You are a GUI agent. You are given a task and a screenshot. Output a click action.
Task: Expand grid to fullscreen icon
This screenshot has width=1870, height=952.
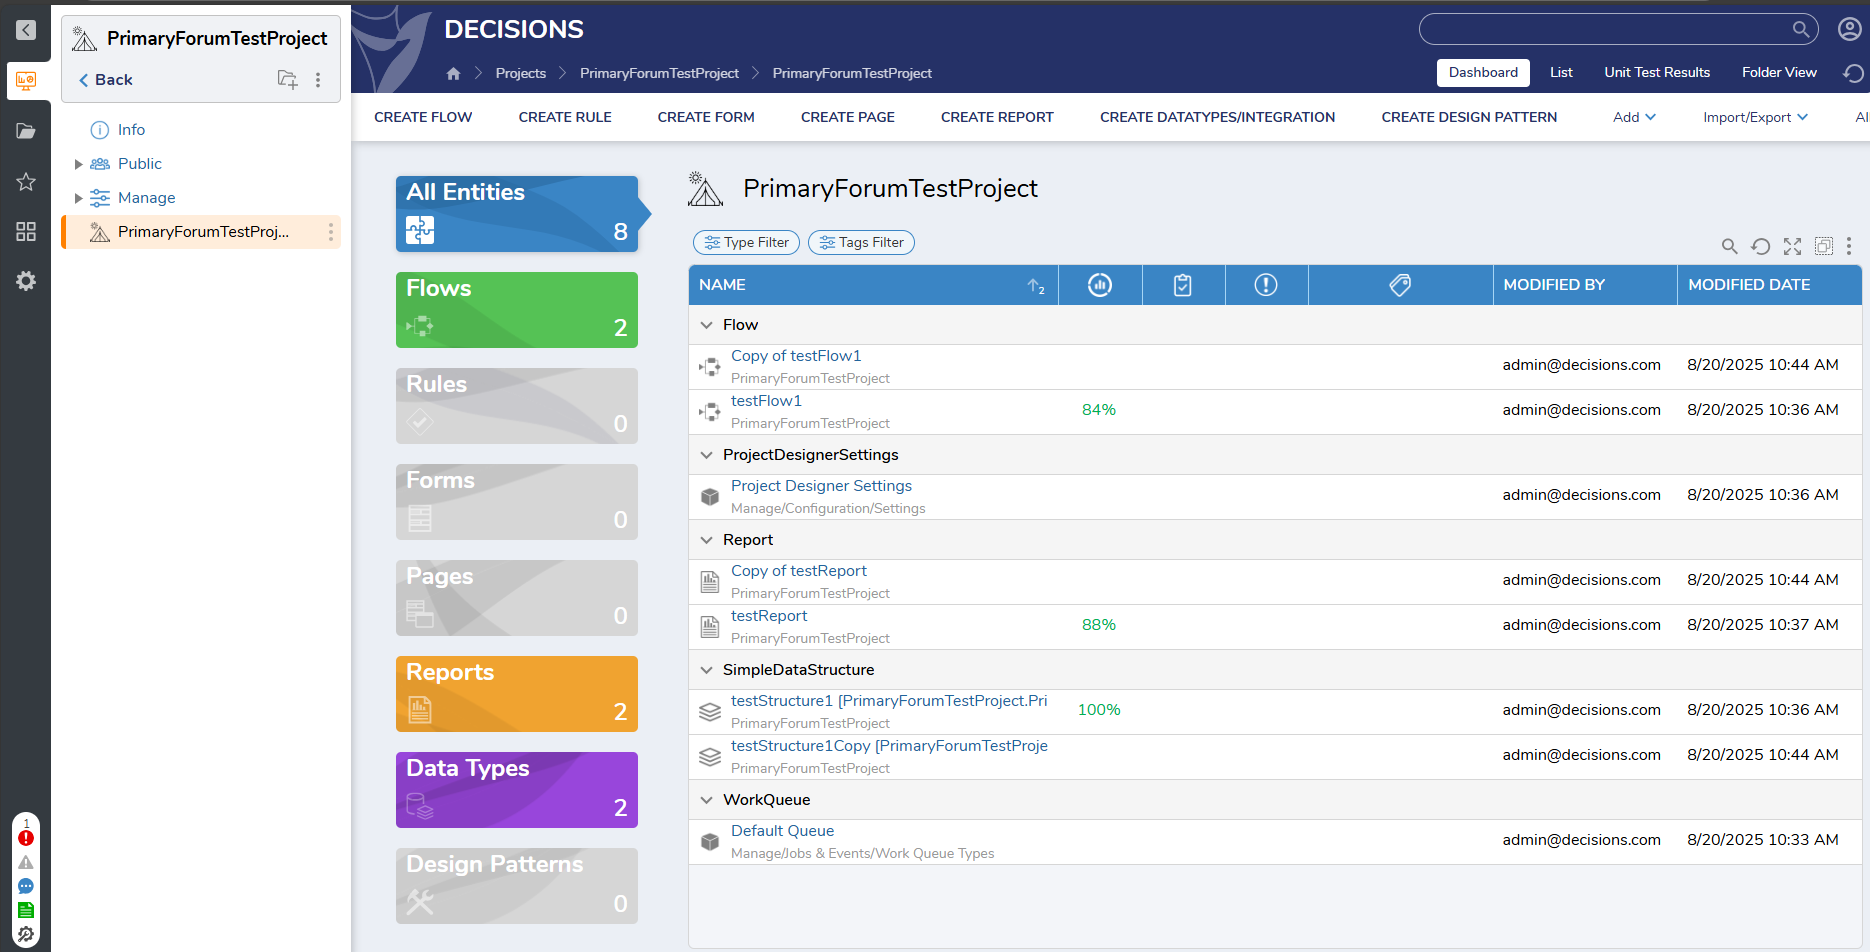[x=1792, y=246]
